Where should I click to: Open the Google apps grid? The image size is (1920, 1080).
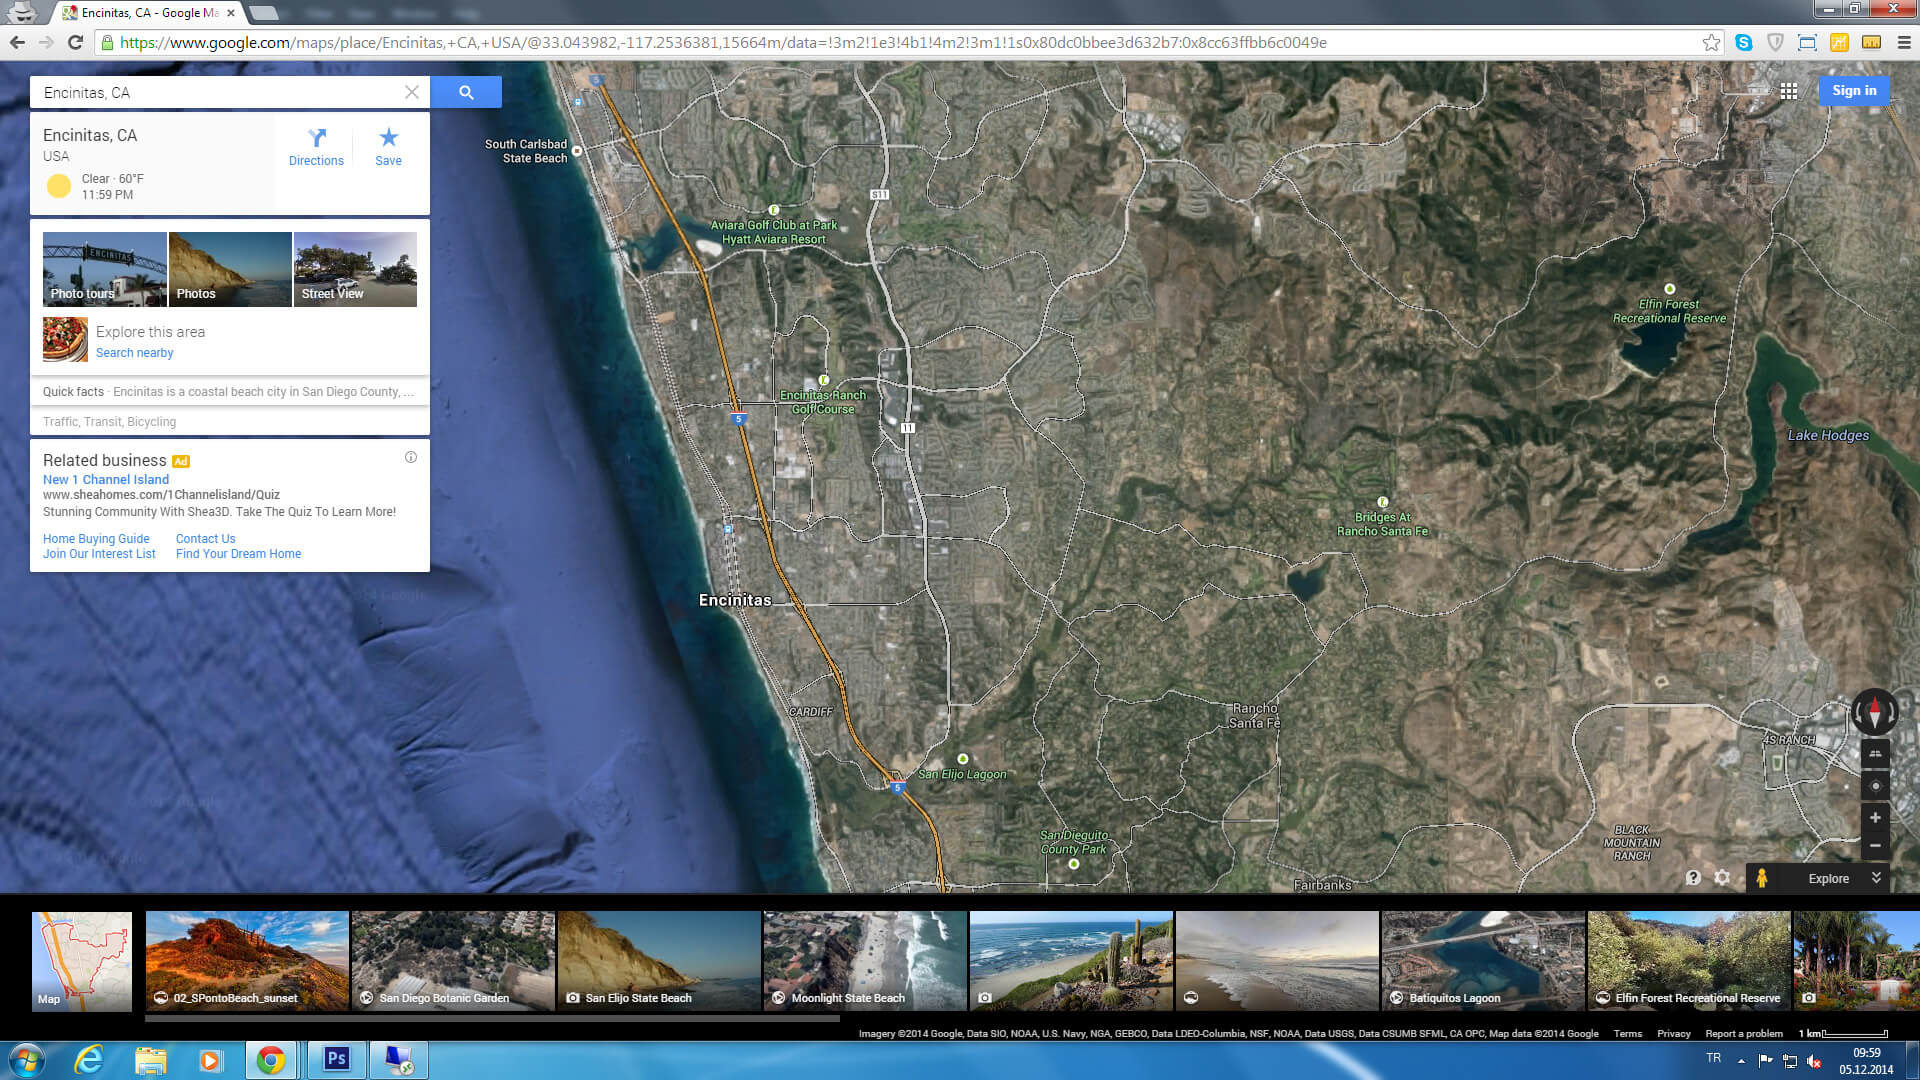point(1789,91)
